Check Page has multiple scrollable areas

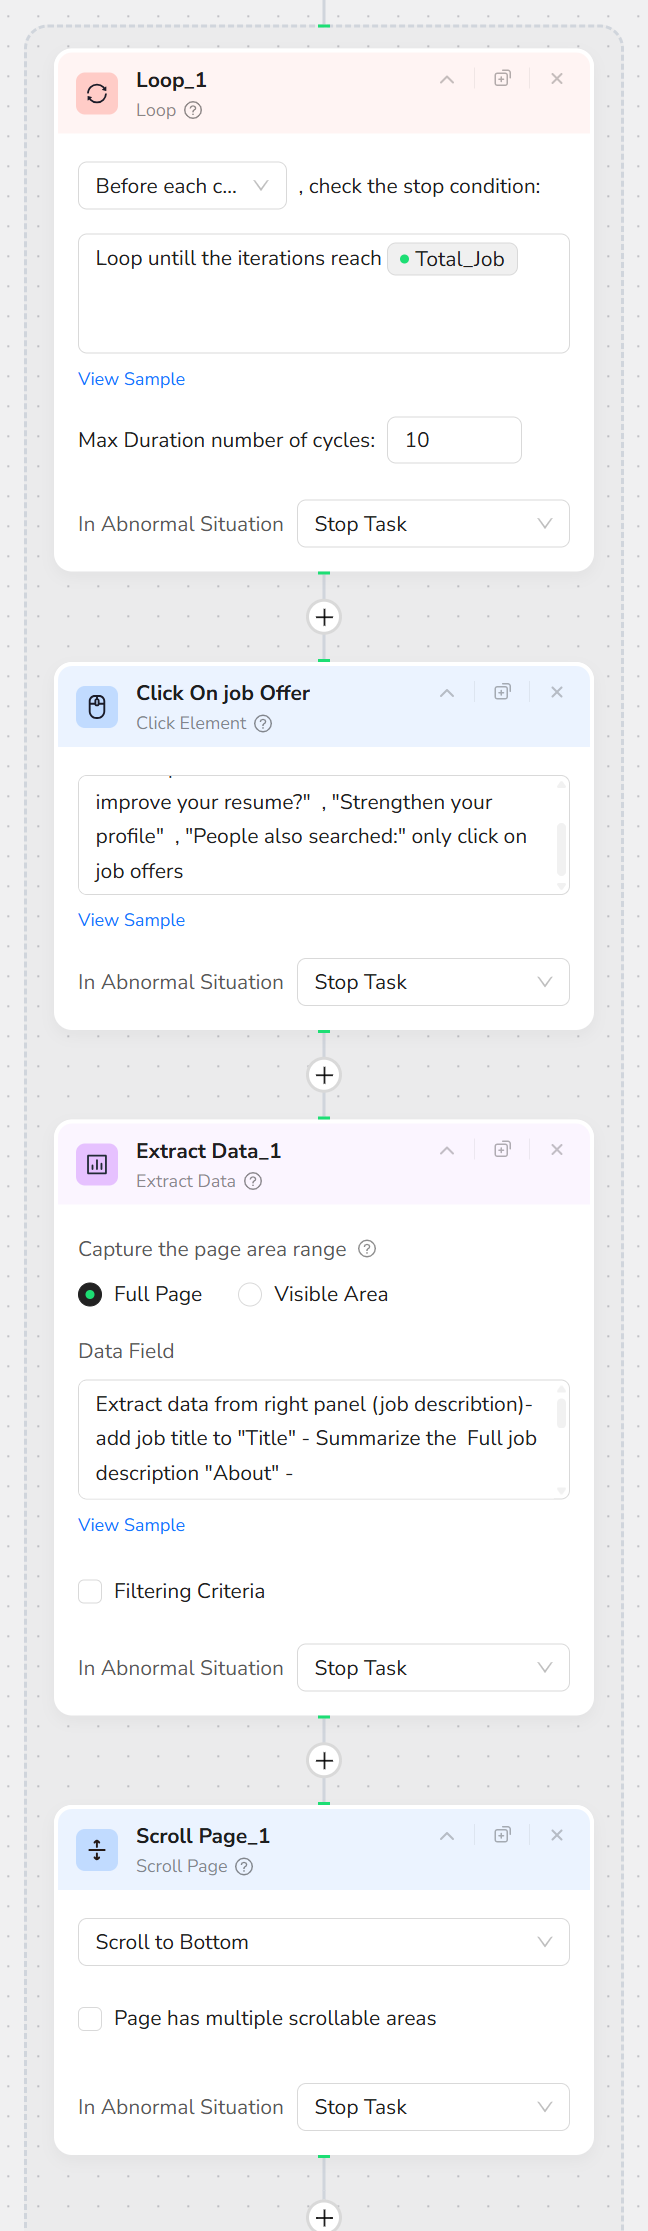click(90, 2018)
